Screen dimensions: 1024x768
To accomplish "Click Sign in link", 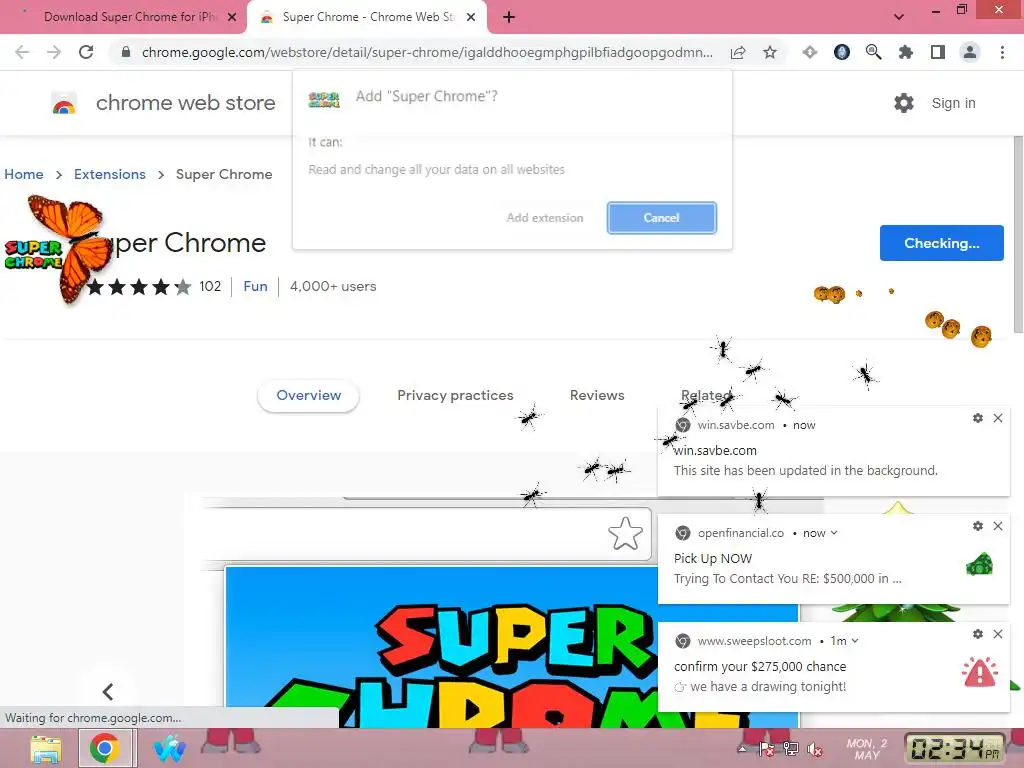I will [x=953, y=103].
